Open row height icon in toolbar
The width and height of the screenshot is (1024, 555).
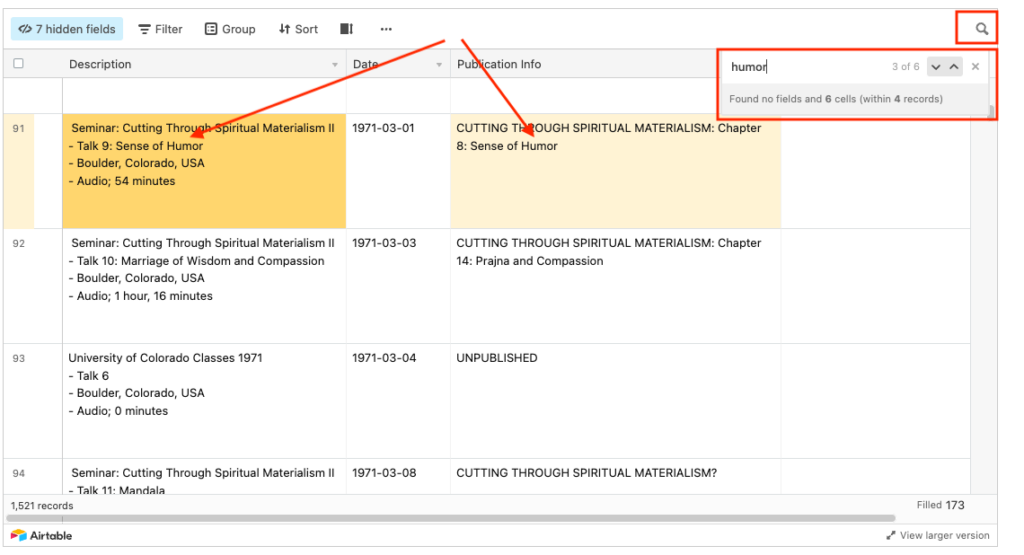[x=347, y=29]
